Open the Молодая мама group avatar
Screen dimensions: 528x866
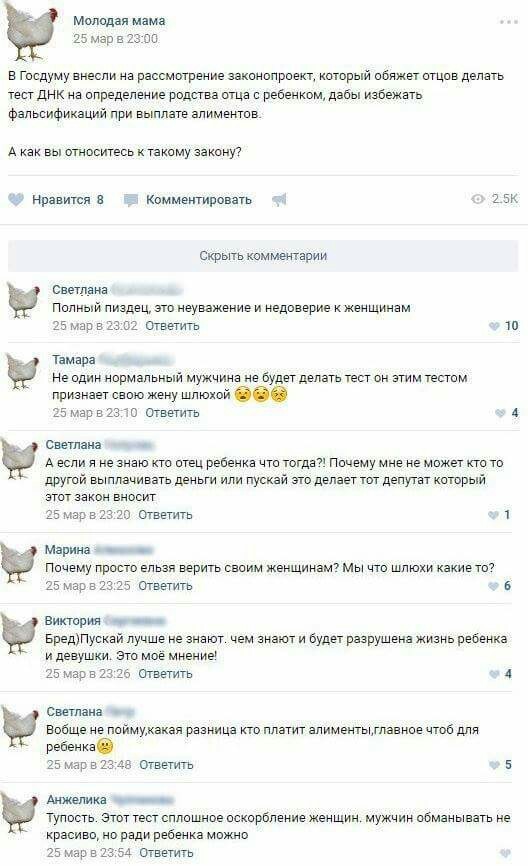tap(33, 31)
